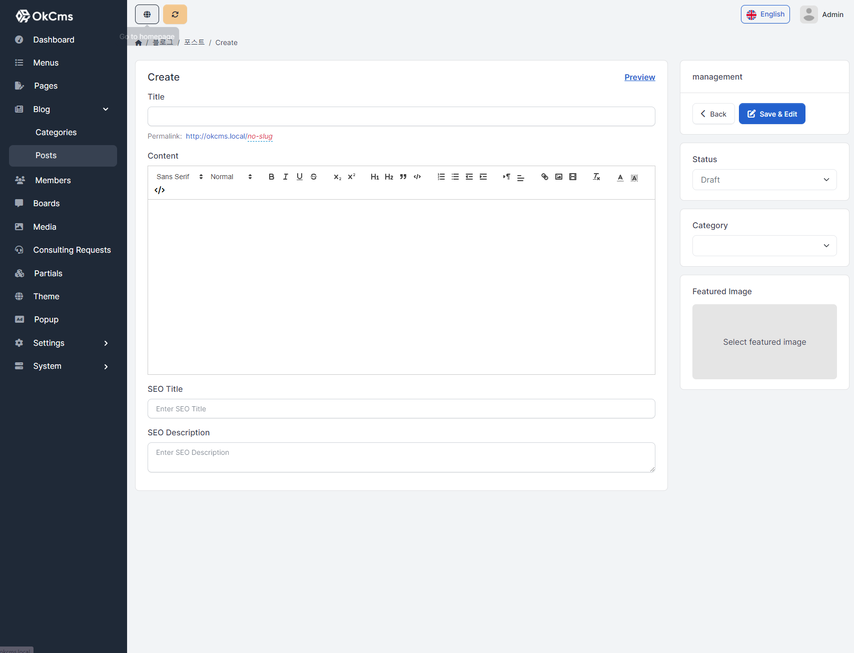
Task: Click the insert image icon in editor
Action: [559, 177]
